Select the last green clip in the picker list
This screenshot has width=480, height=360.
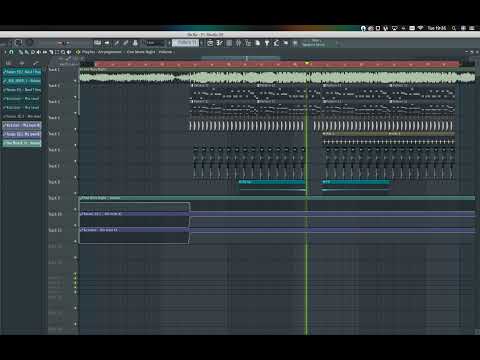pos(22,143)
